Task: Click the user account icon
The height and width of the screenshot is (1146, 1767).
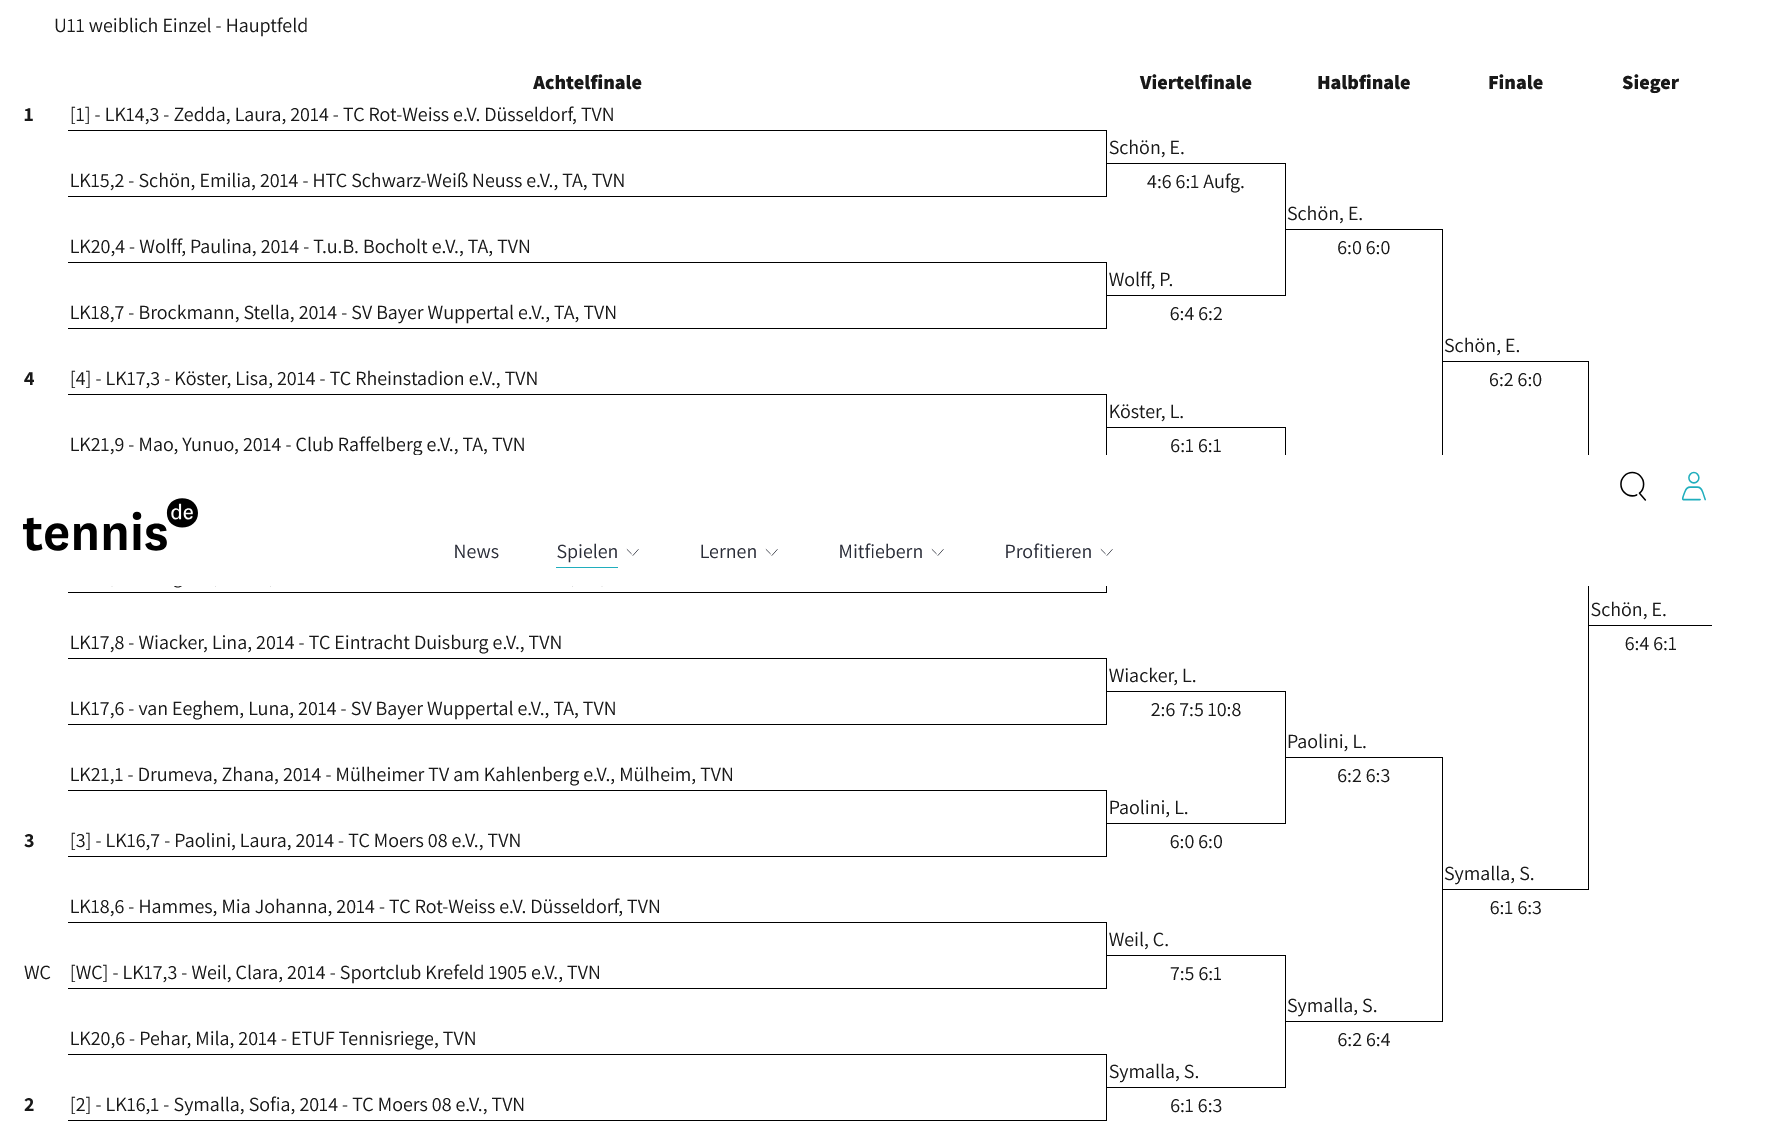Action: pyautogui.click(x=1693, y=486)
